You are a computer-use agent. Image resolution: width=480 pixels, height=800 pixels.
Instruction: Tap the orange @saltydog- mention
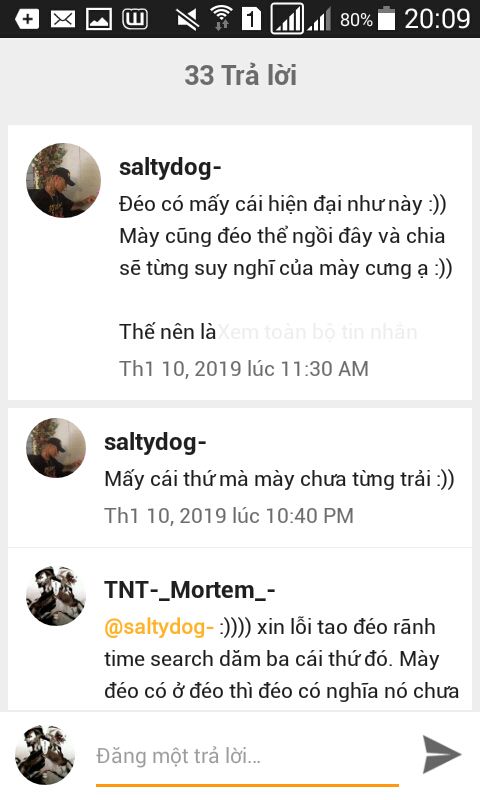(x=159, y=627)
